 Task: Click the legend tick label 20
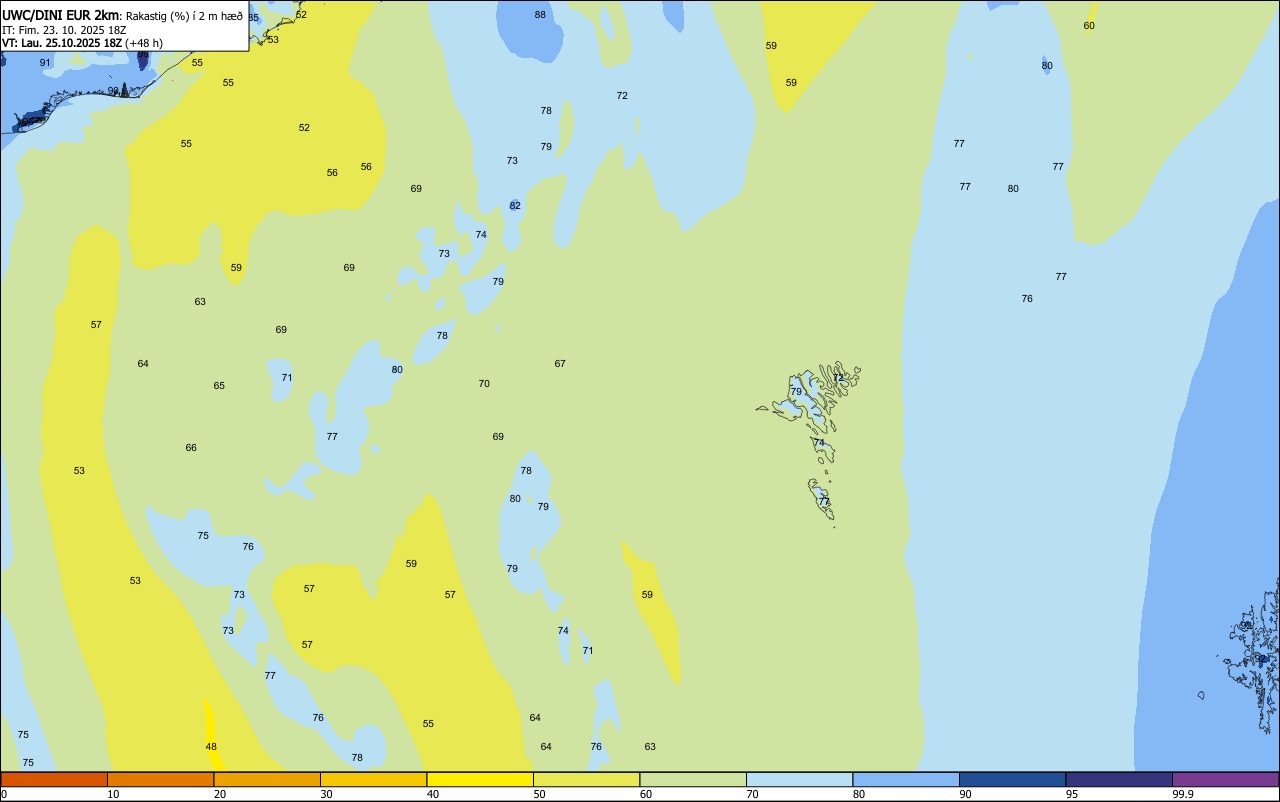pyautogui.click(x=220, y=794)
